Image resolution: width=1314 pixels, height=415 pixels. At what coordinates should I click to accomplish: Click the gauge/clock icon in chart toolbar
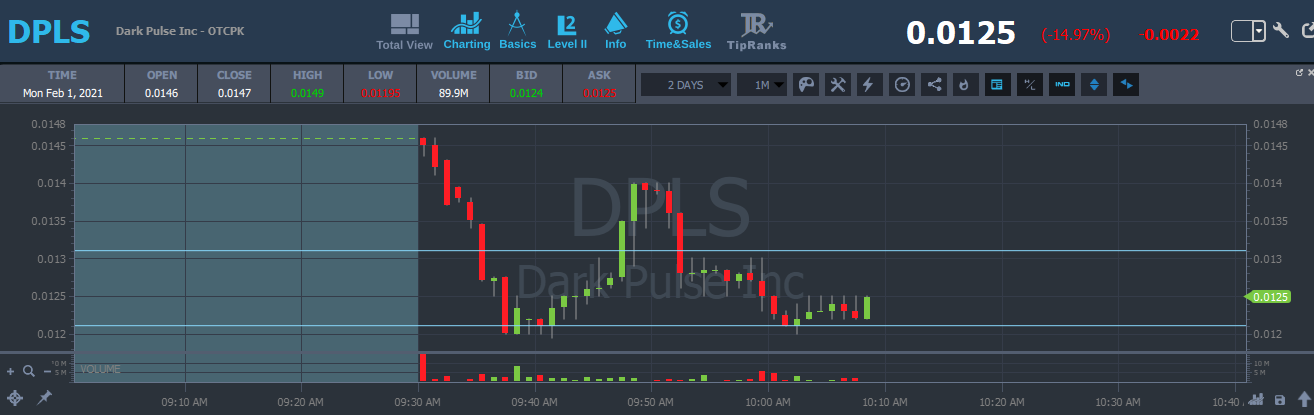[902, 85]
